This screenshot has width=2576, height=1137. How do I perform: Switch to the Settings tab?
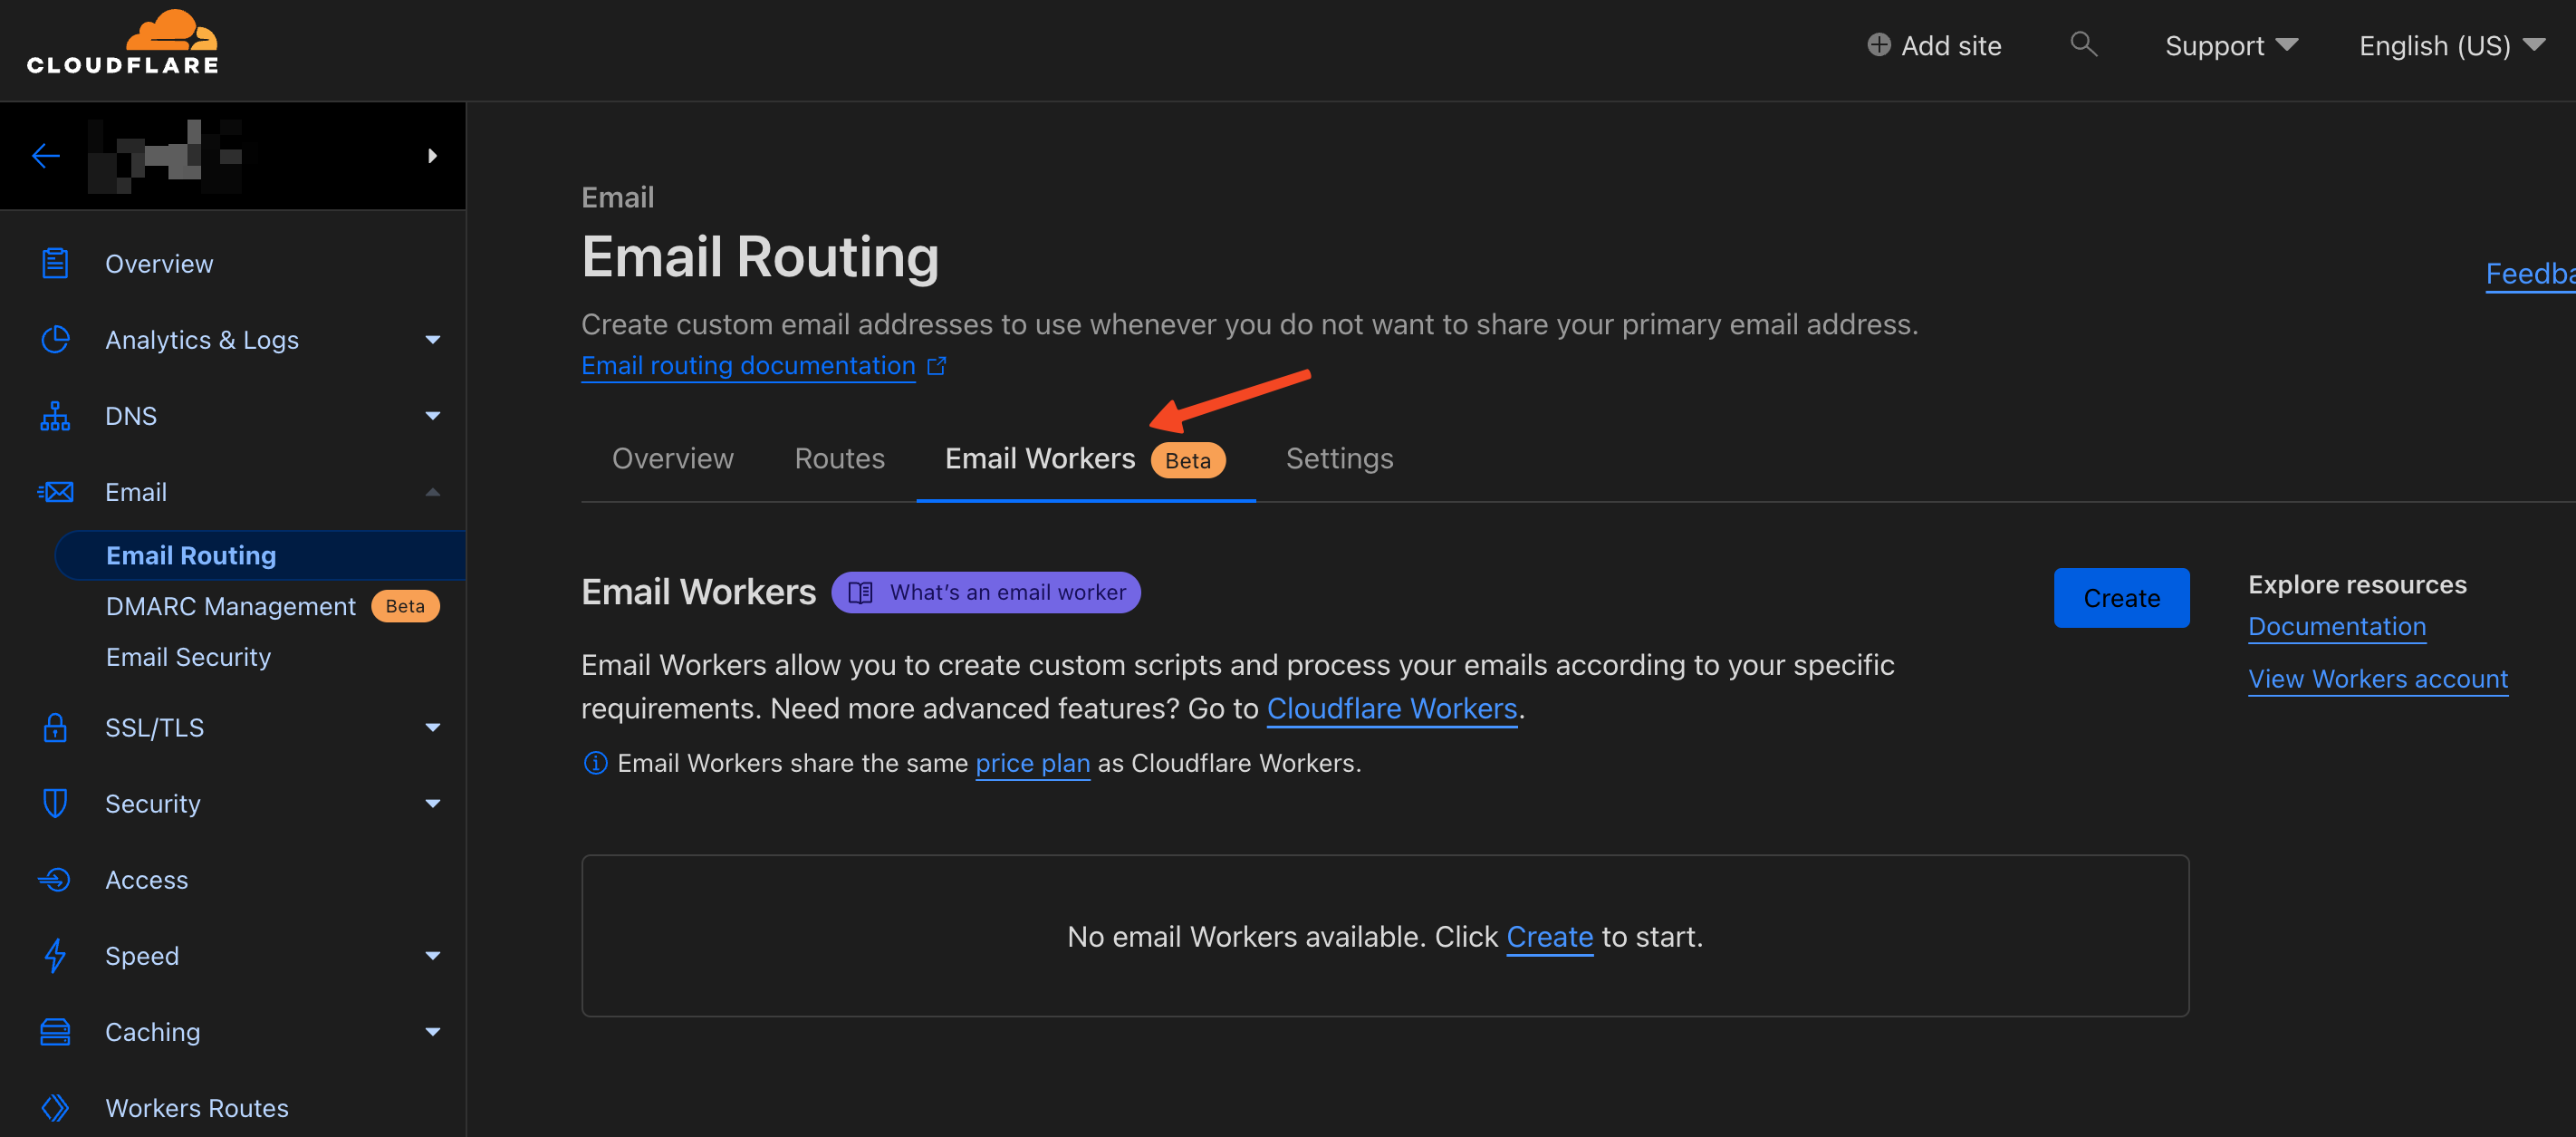click(x=1339, y=458)
